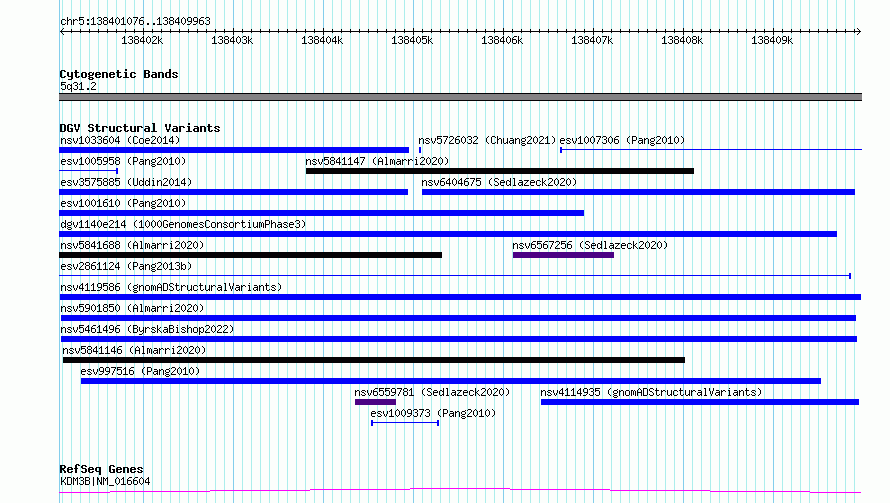Select the nsv6559781 purple variant bar
Viewport: 890px width, 503px height.
375,402
